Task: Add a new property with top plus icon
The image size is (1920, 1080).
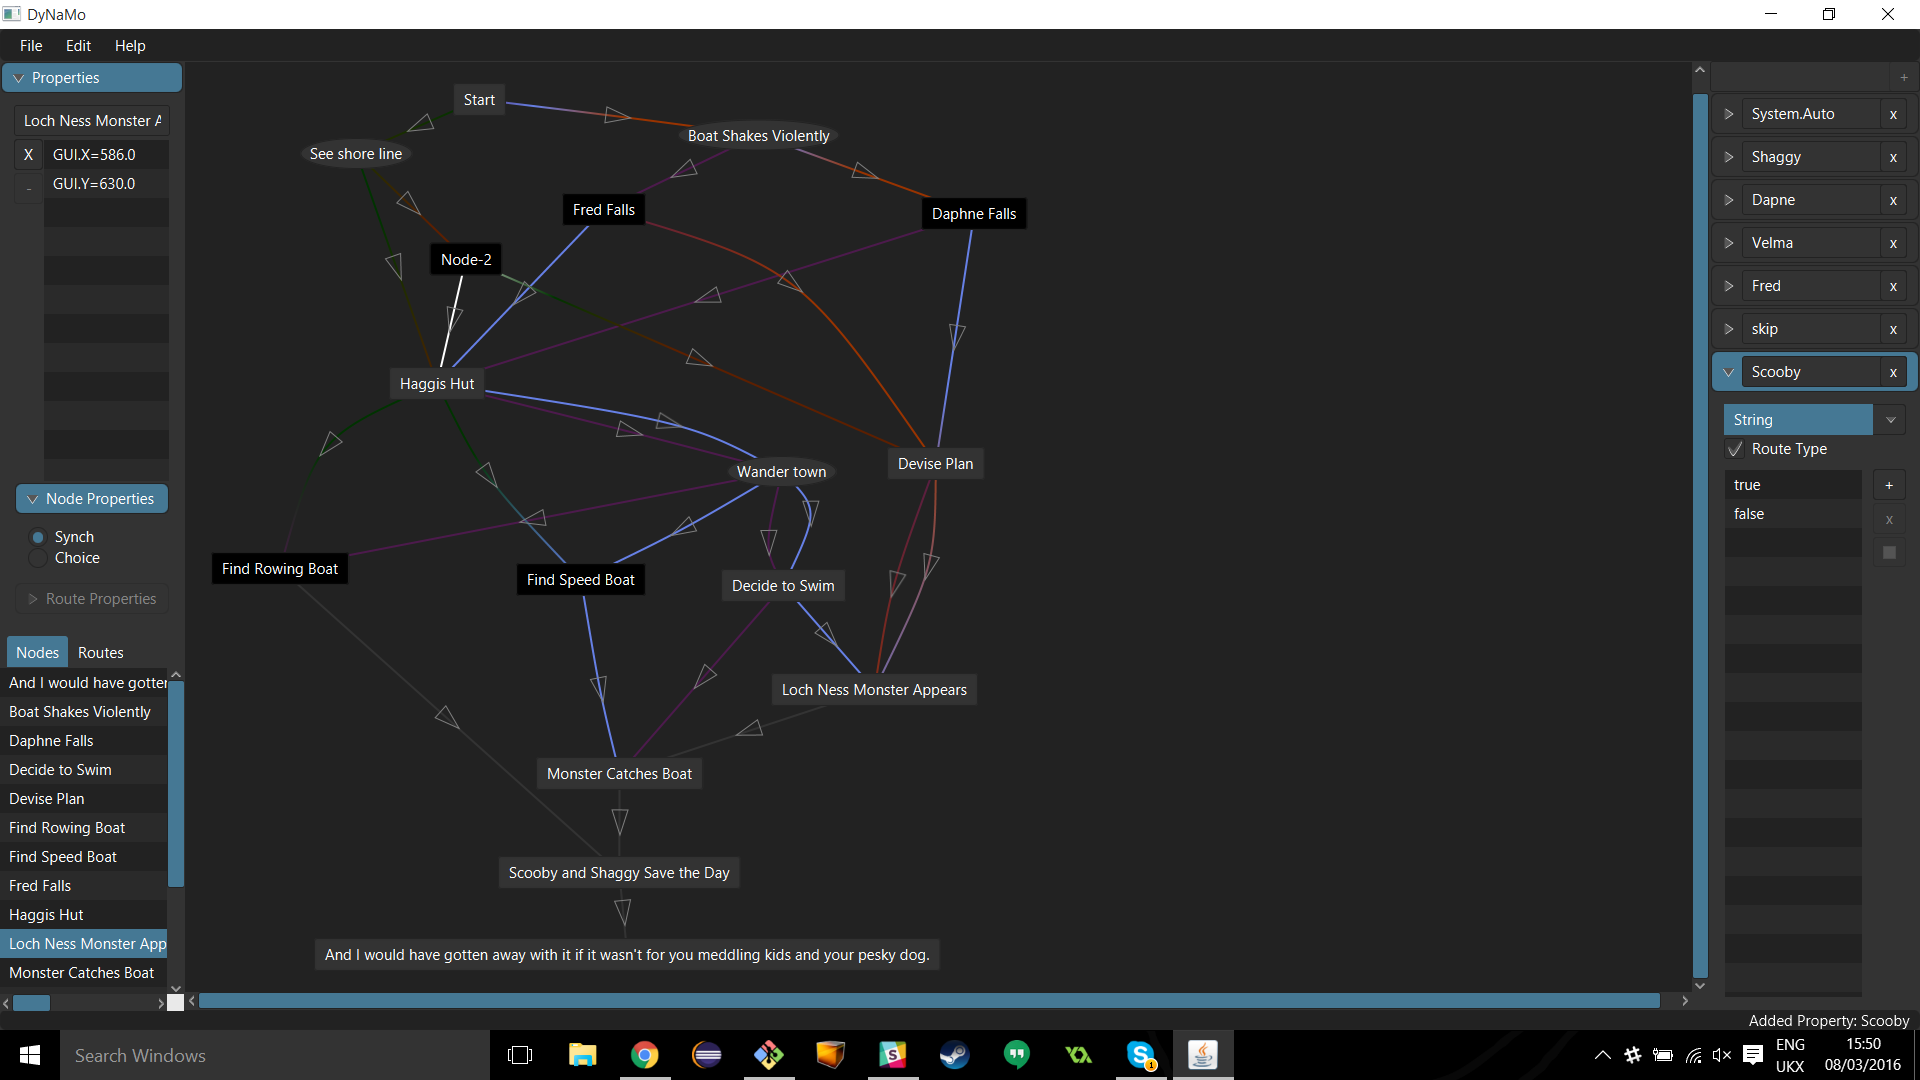Action: 1903,78
